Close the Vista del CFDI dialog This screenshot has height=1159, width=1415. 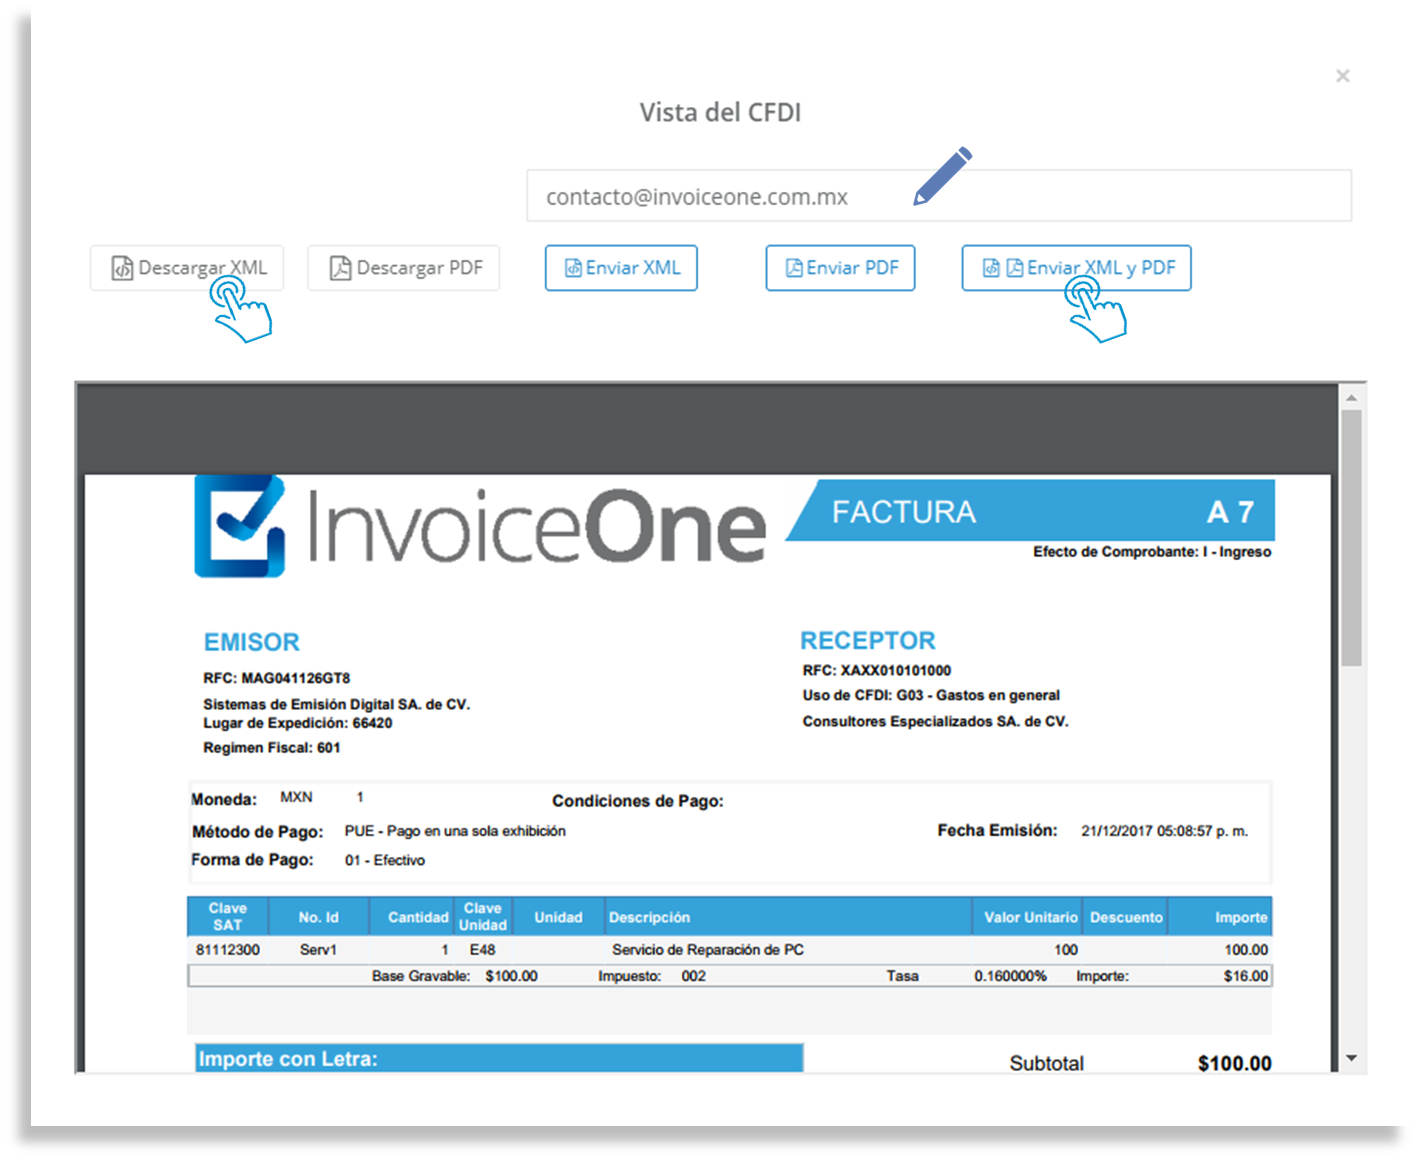tap(1343, 76)
